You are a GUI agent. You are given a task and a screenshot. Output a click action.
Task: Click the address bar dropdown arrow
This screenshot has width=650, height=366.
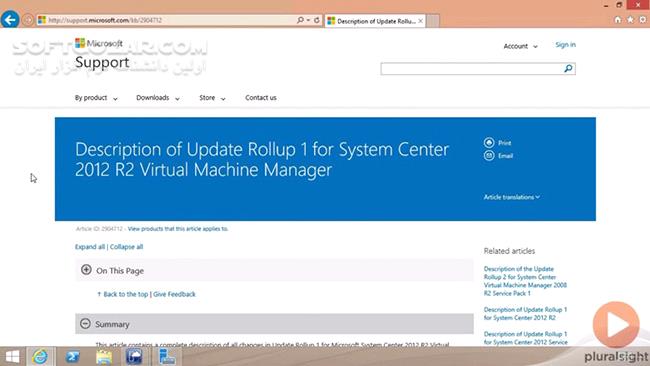pos(308,20)
